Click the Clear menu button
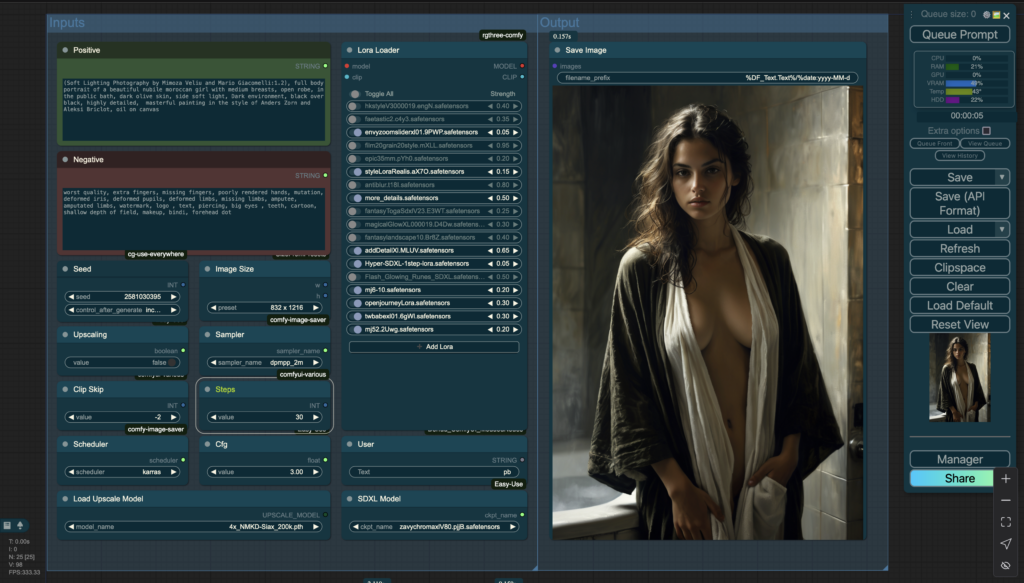This screenshot has height=583, width=1024. coord(959,286)
